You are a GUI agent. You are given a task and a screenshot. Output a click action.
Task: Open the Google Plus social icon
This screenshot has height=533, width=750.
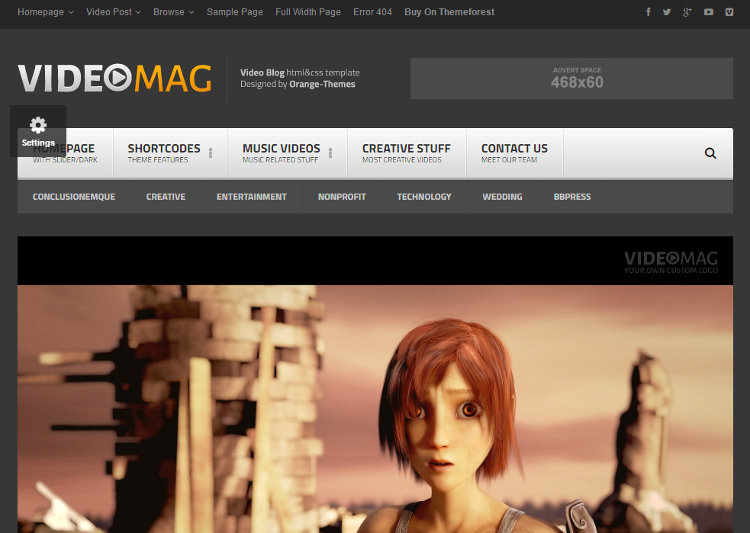click(x=687, y=12)
